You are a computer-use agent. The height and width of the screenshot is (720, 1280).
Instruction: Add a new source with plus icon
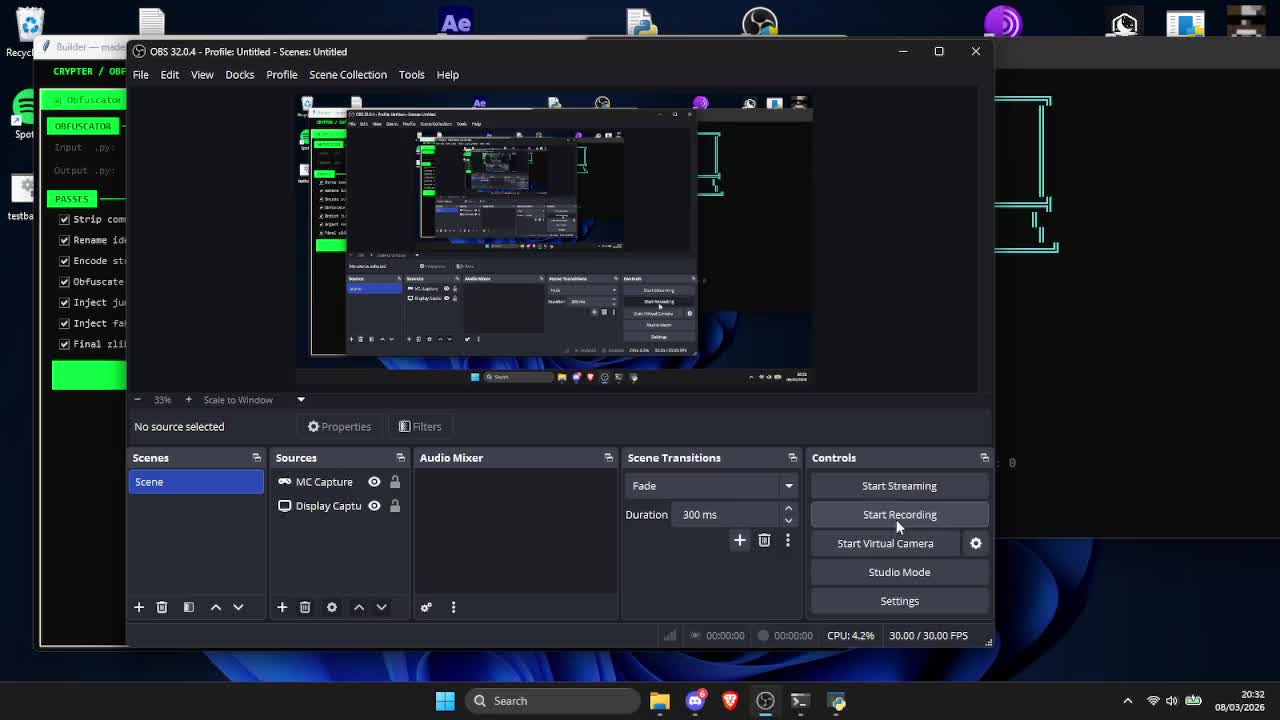282,607
